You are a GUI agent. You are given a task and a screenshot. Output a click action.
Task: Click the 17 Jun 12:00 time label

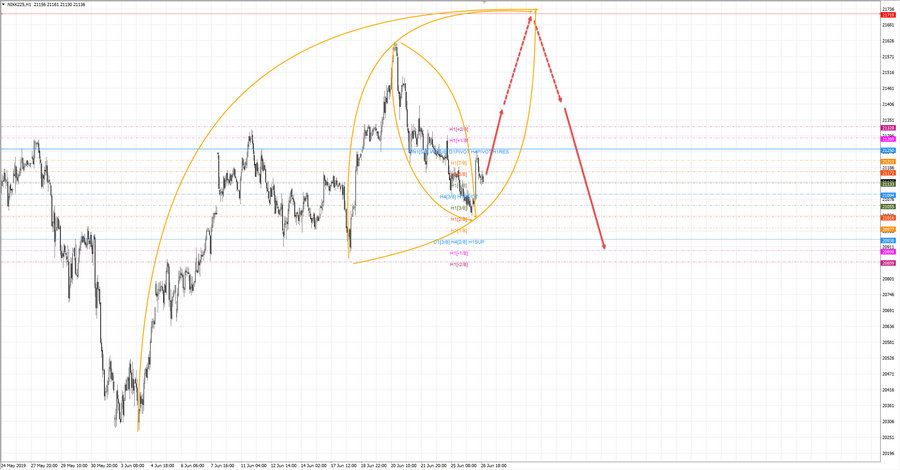[344, 465]
